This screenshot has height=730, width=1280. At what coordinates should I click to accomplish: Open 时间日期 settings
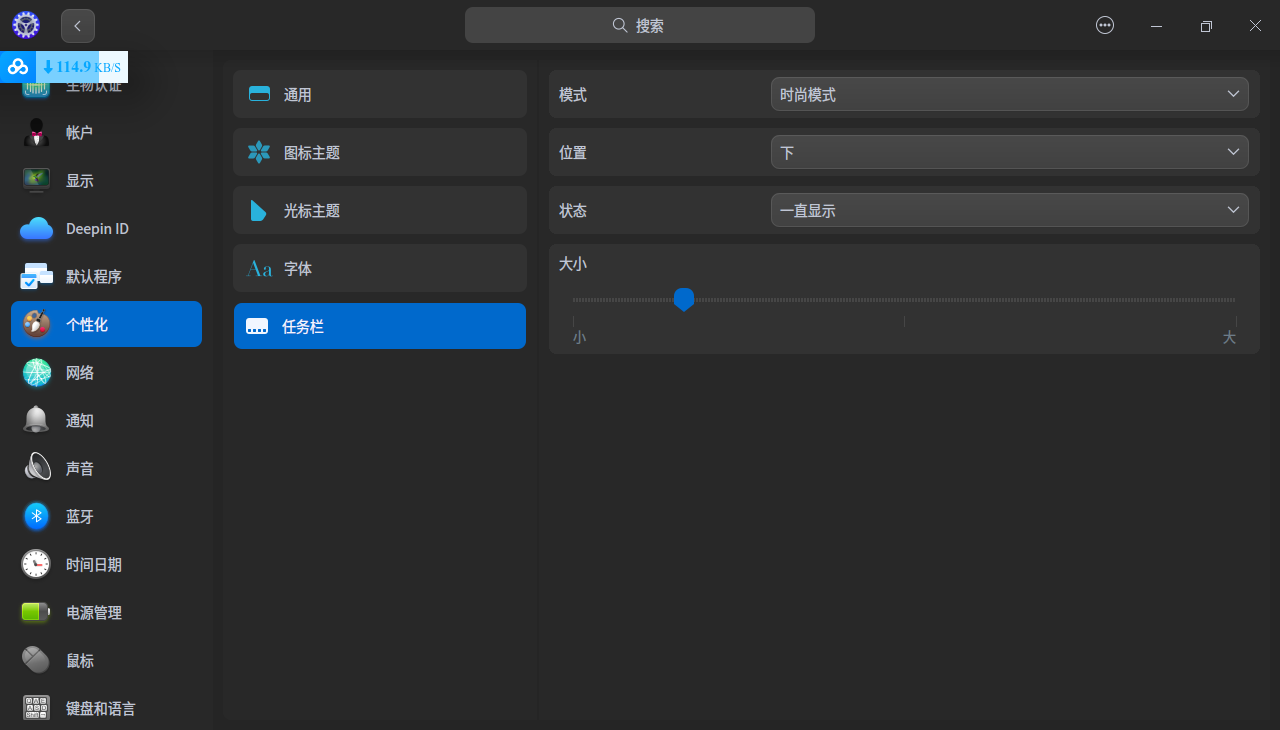[106, 564]
